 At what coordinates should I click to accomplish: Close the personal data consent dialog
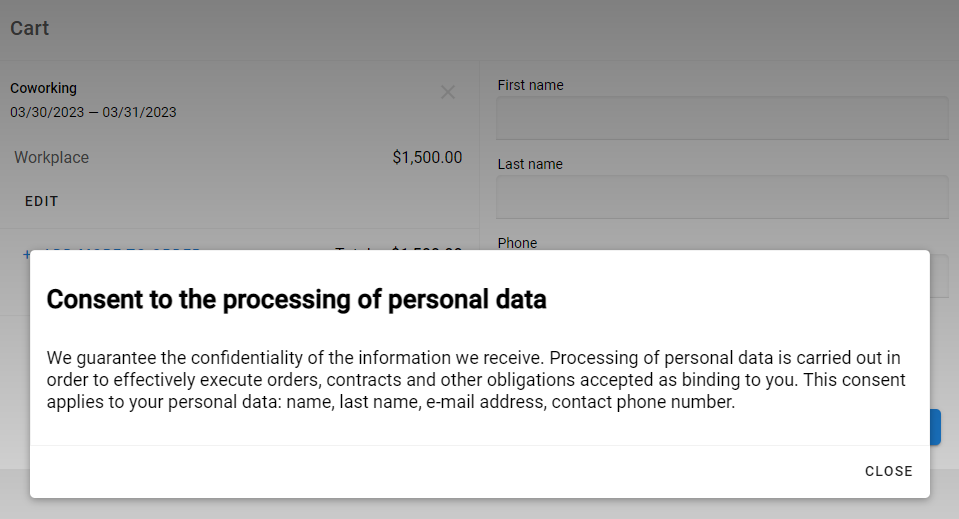tap(888, 471)
